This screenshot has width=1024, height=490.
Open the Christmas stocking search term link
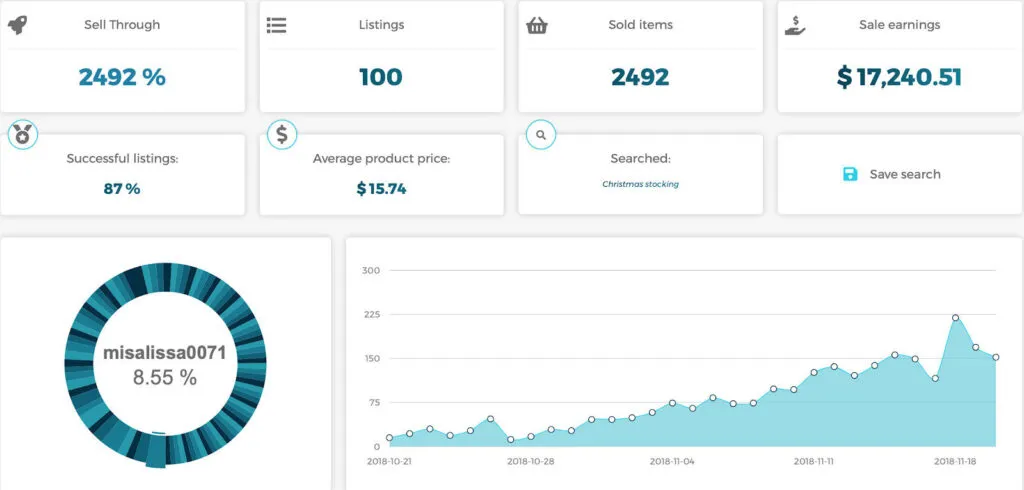[x=640, y=184]
